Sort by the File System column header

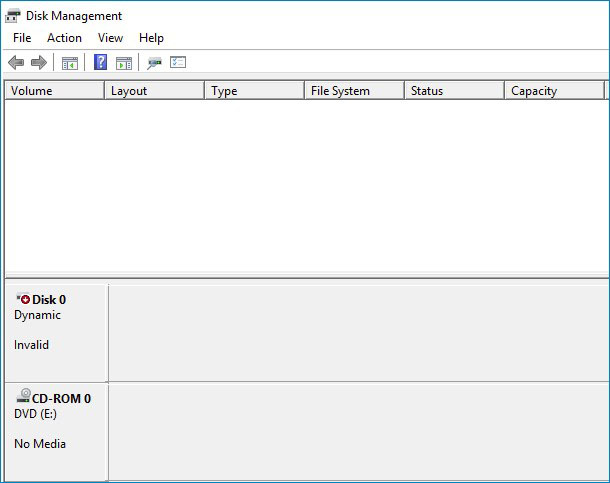pyautogui.click(x=354, y=91)
